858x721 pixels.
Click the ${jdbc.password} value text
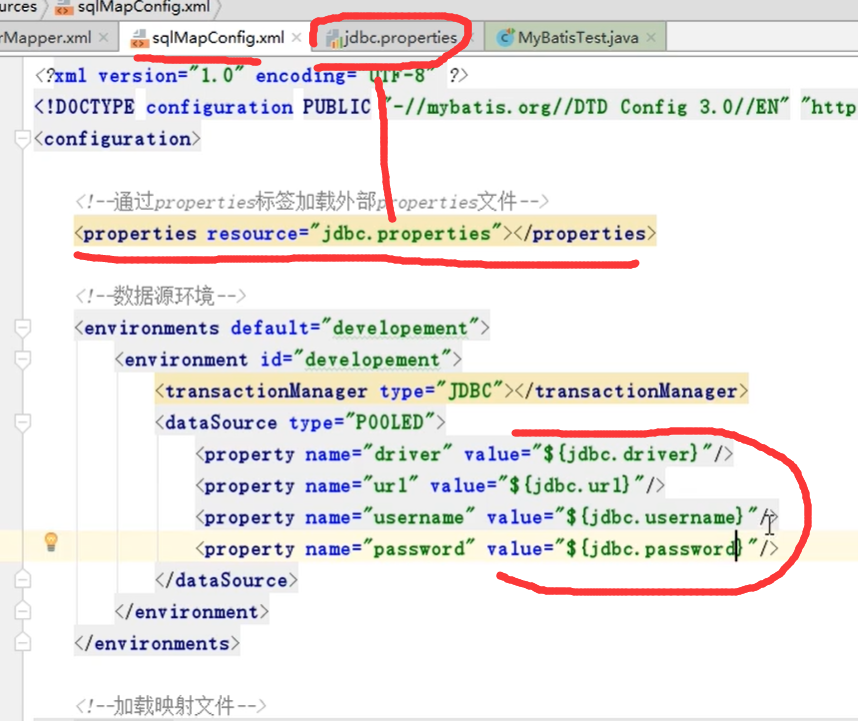(x=654, y=549)
